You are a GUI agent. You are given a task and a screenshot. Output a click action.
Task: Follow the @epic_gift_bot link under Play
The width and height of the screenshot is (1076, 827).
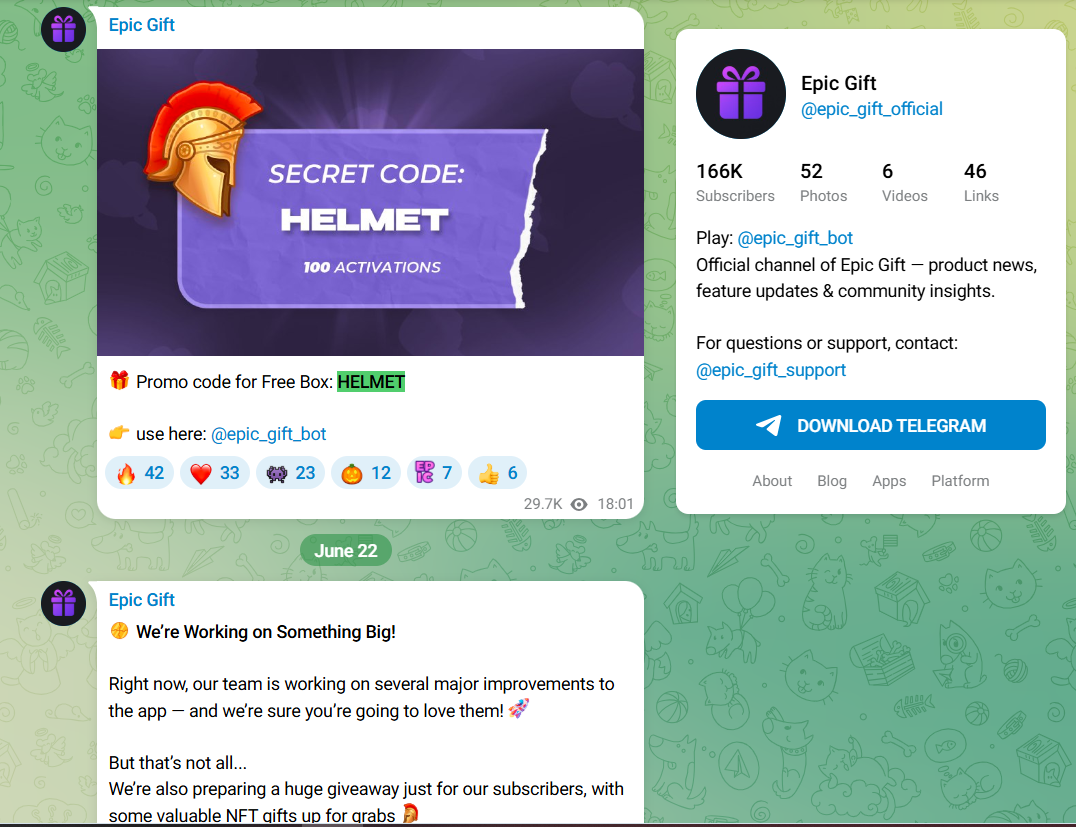795,238
